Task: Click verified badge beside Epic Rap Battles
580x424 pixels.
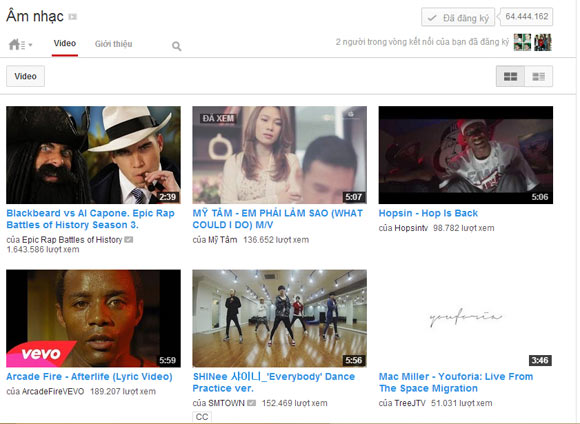Action: coord(129,240)
